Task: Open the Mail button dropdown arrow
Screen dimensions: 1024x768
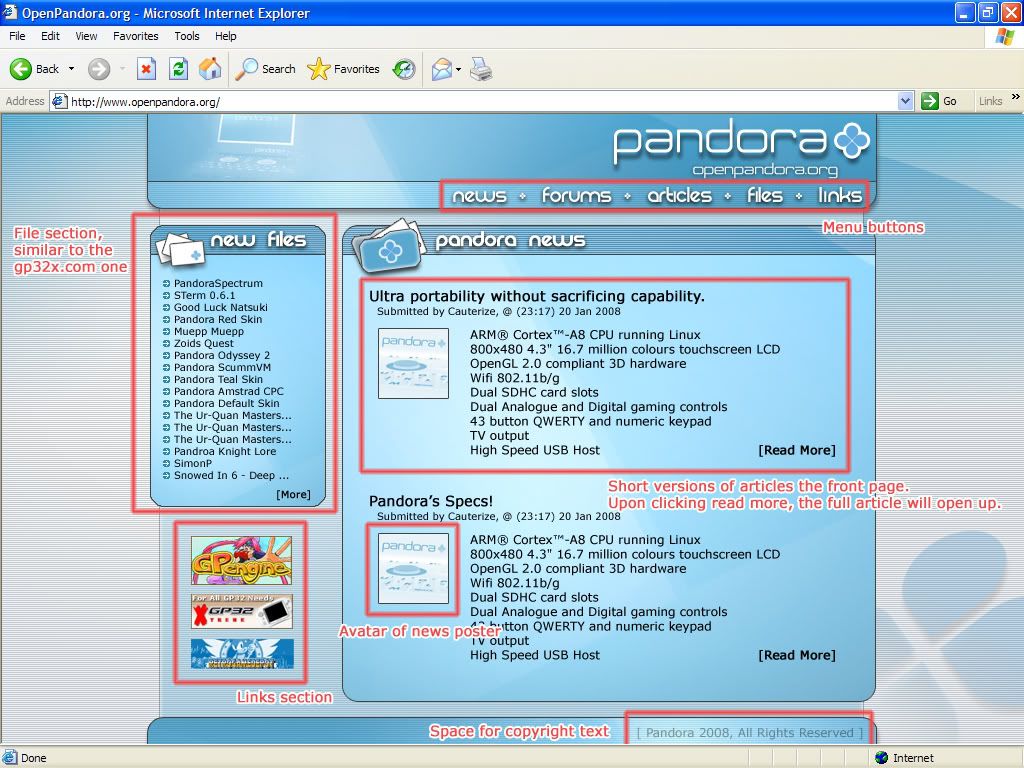Action: (458, 69)
